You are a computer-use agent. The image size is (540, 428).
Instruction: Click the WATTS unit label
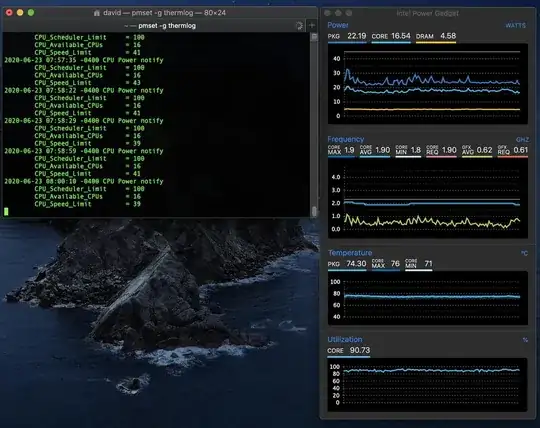pos(515,25)
